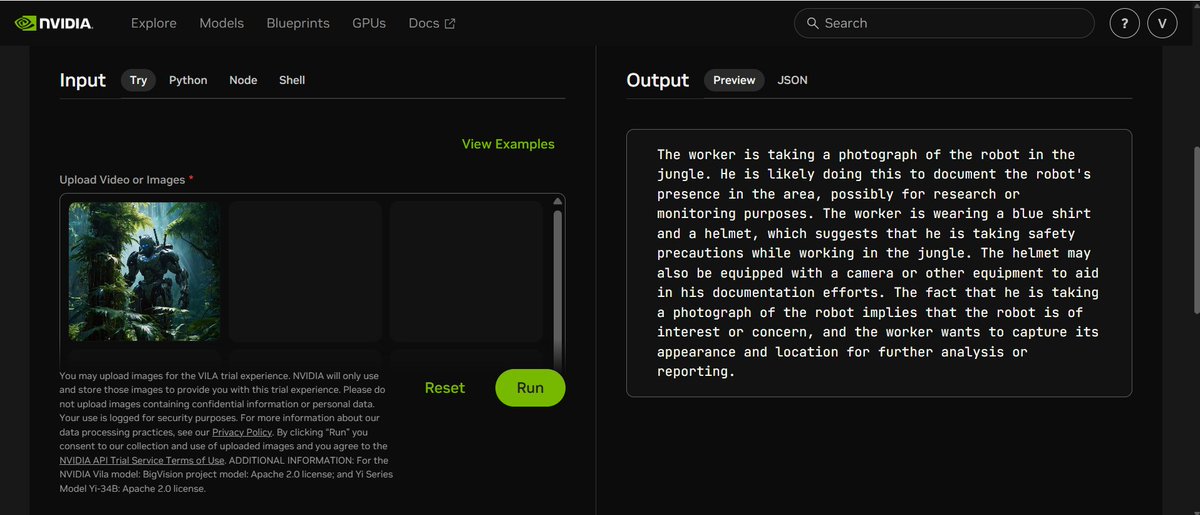Click the NVIDIA logo
The image size is (1200, 515).
tap(54, 23)
